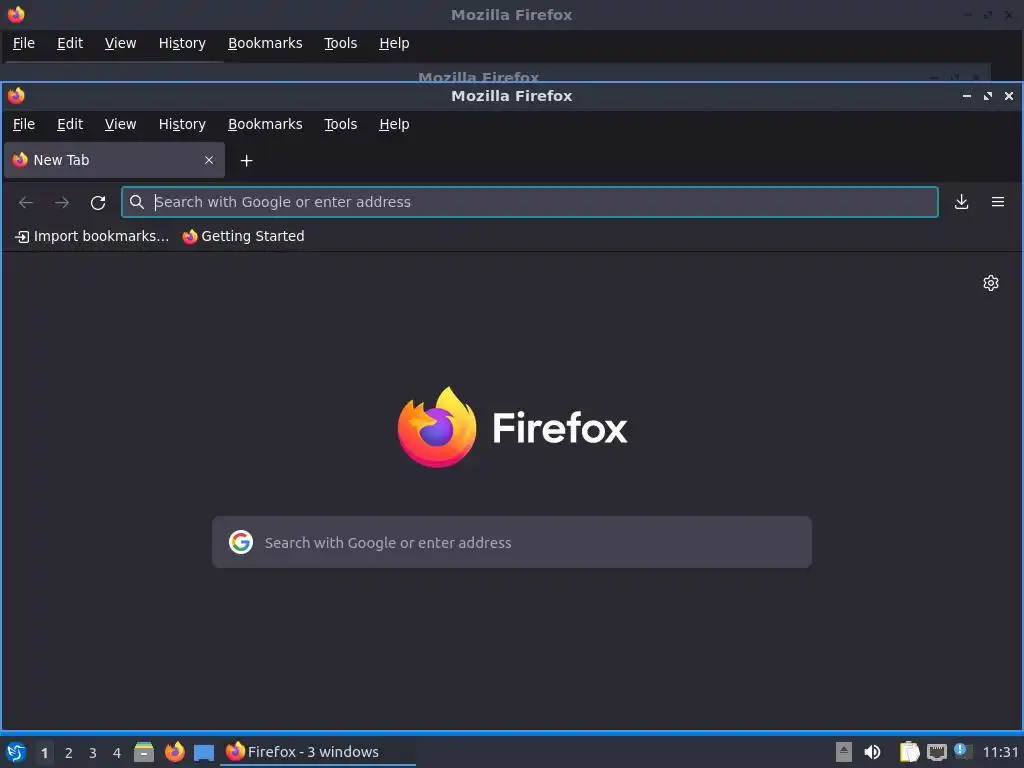The height and width of the screenshot is (768, 1024).
Task: Open the desktop start menu launcher
Action: click(16, 752)
